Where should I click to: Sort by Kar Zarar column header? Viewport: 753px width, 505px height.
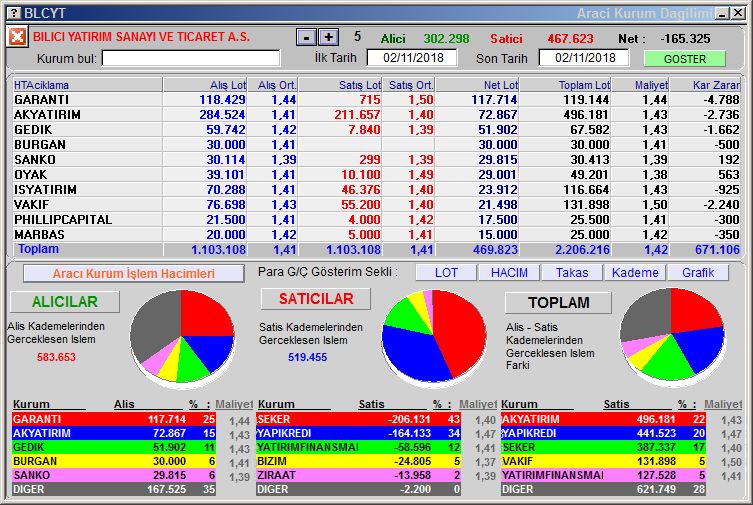coord(705,85)
